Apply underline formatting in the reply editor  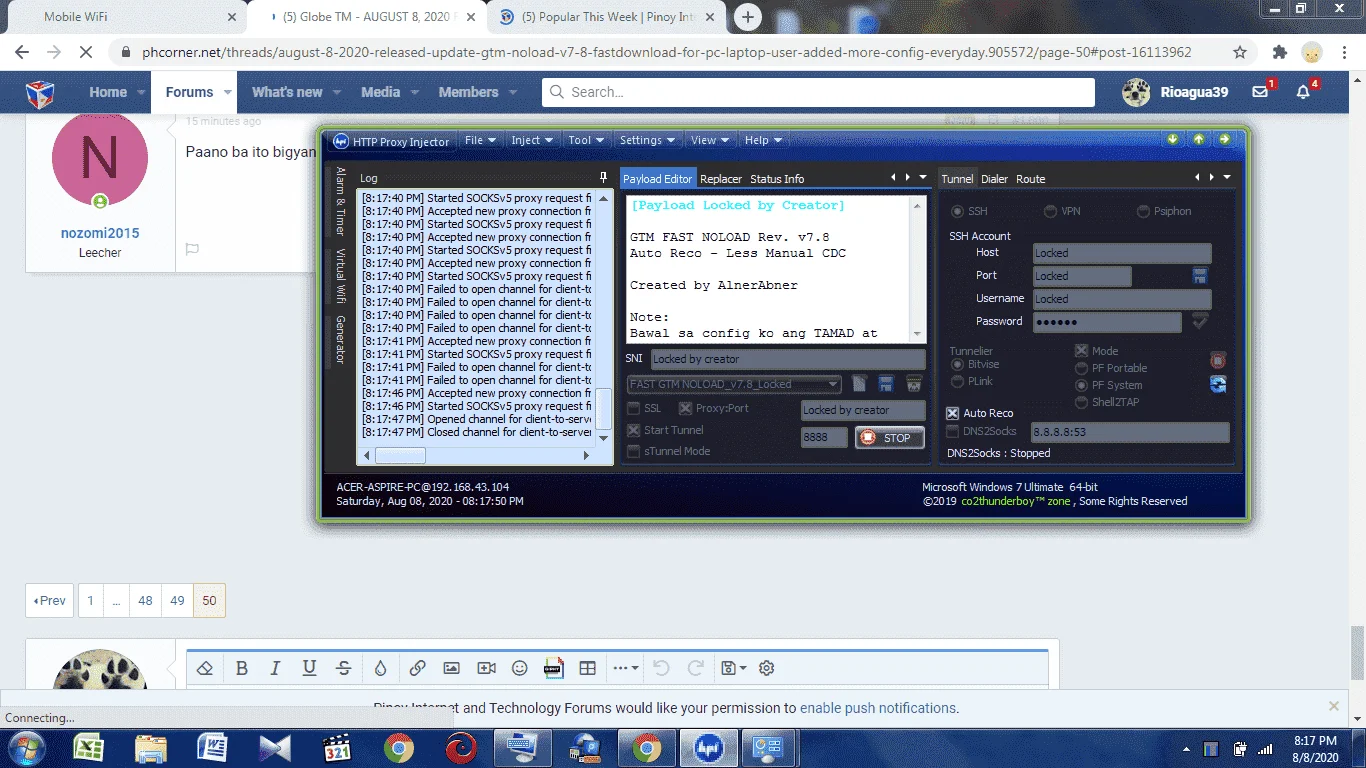[309, 668]
